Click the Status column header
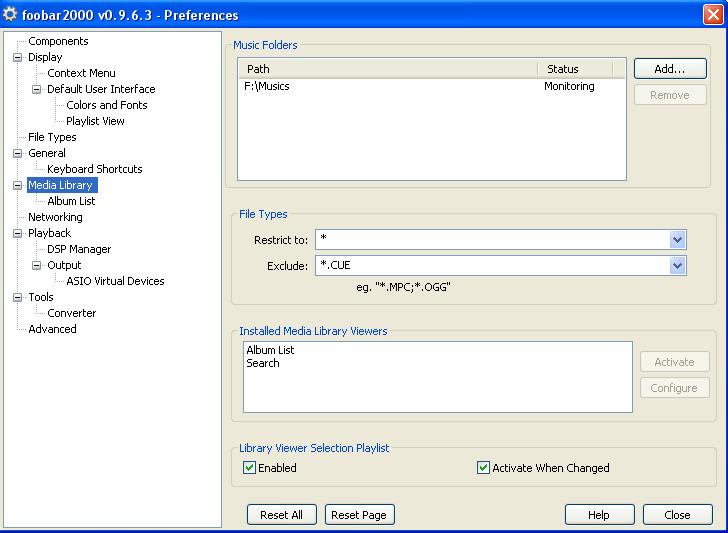The width and height of the screenshot is (728, 533). 575,69
